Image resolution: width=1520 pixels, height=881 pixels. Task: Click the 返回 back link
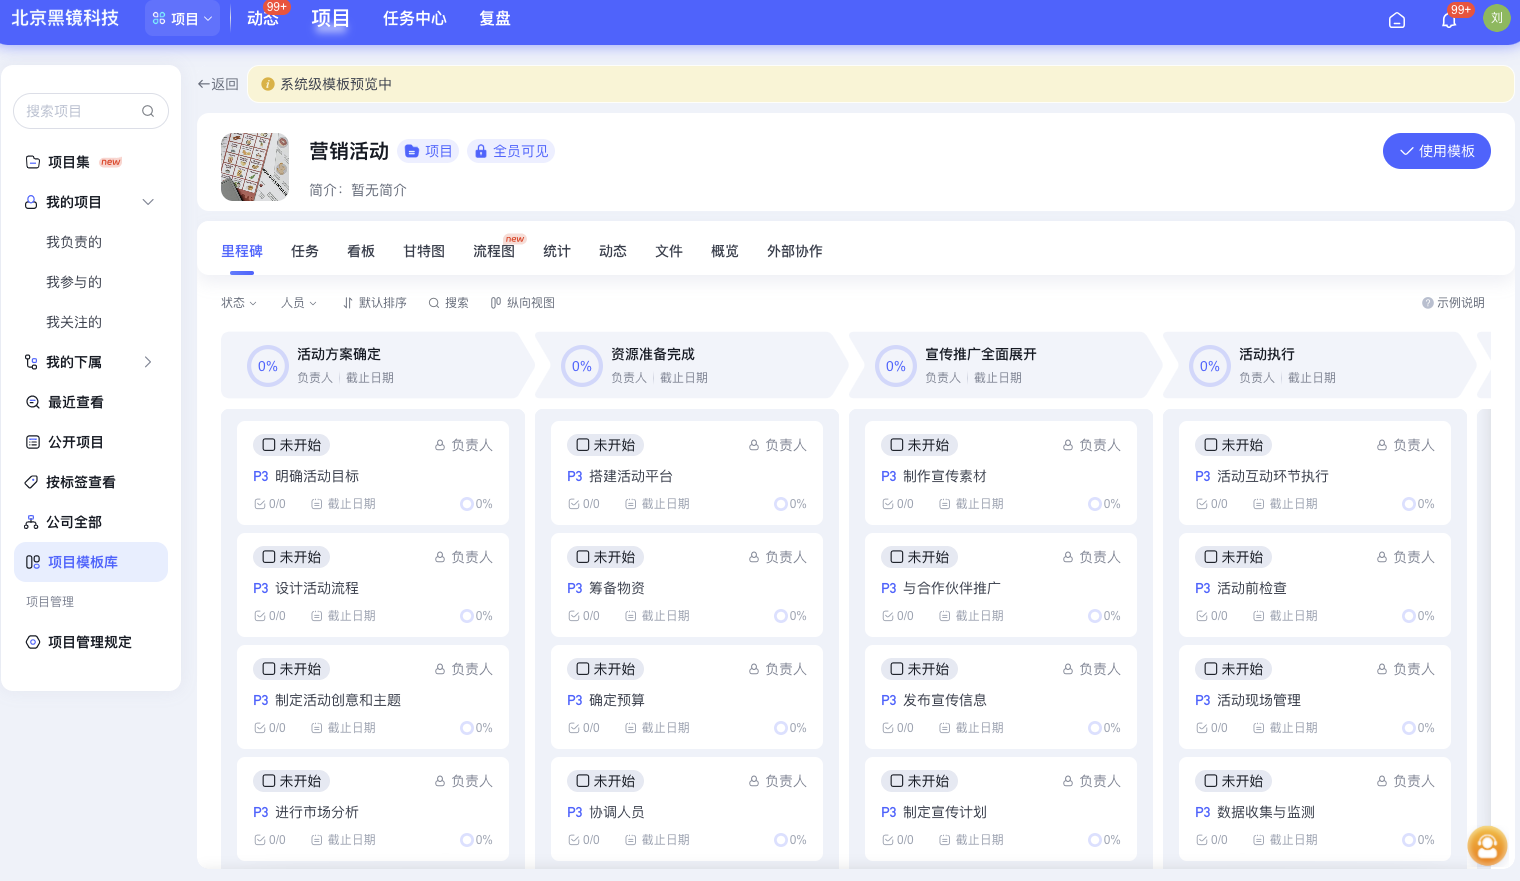[218, 84]
